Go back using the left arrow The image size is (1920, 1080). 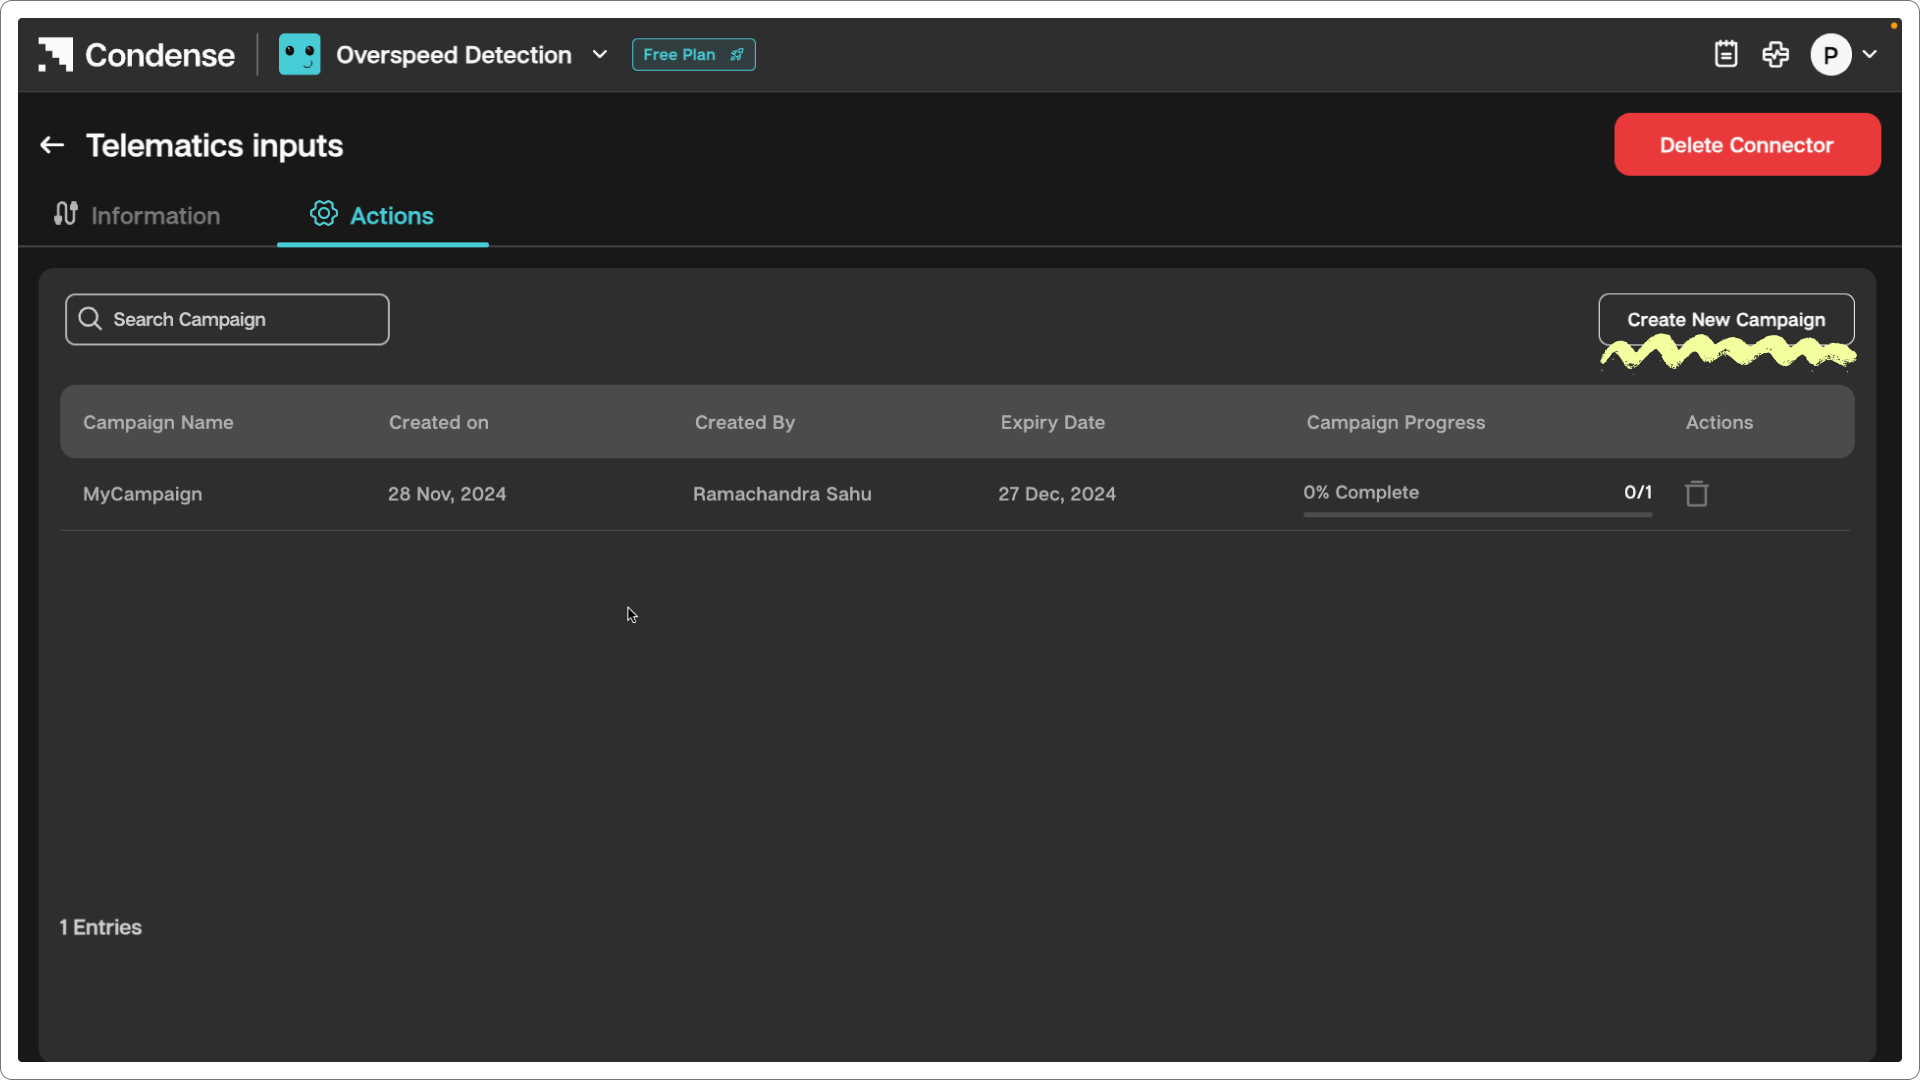click(x=52, y=146)
